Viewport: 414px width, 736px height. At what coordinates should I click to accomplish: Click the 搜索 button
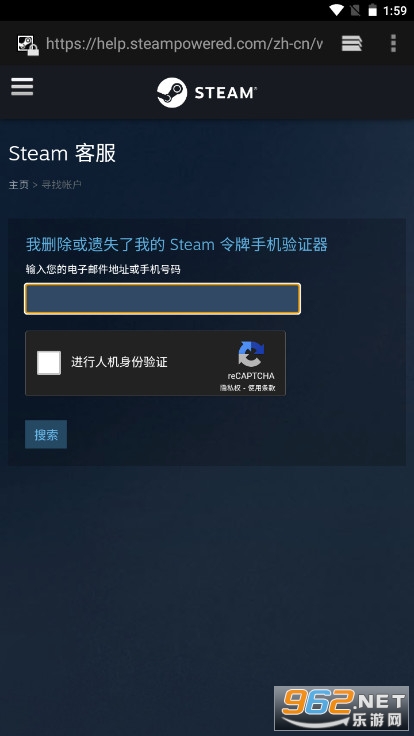tap(46, 435)
